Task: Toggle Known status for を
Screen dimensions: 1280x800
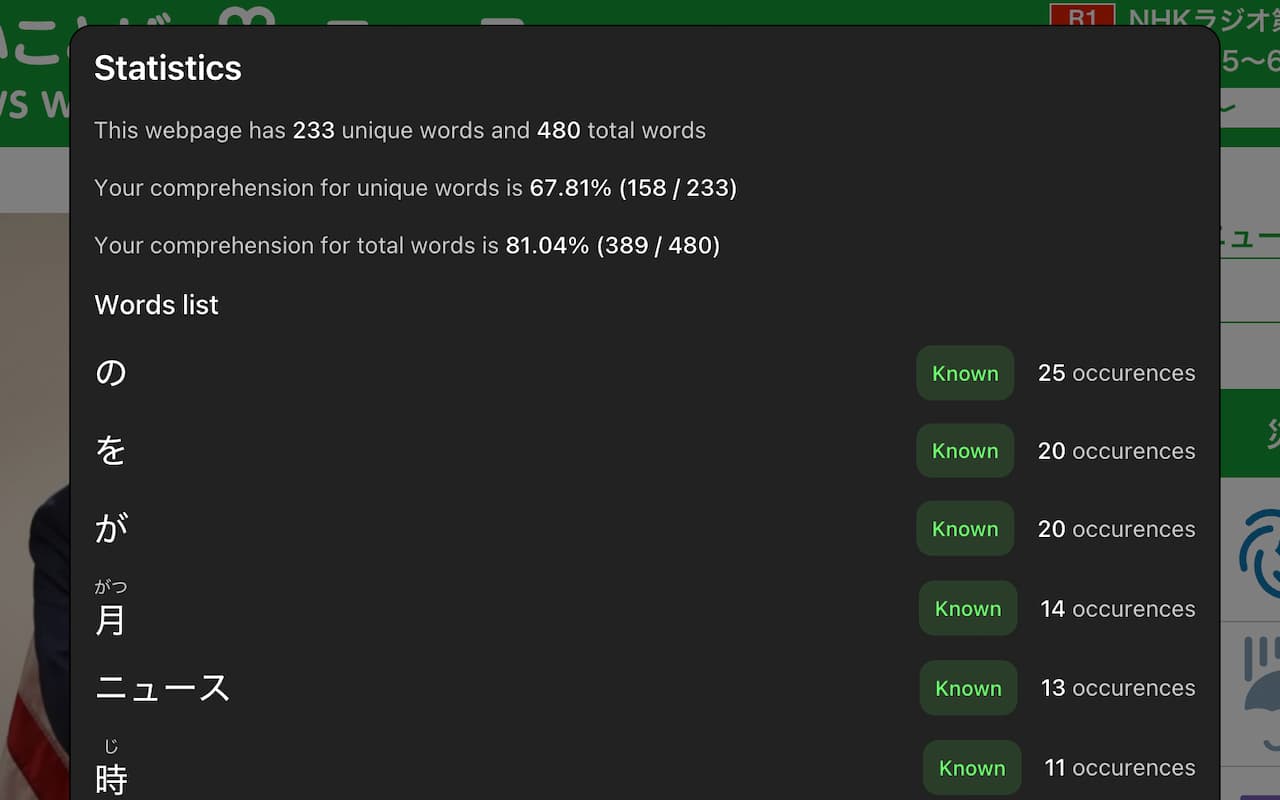Action: tap(965, 451)
